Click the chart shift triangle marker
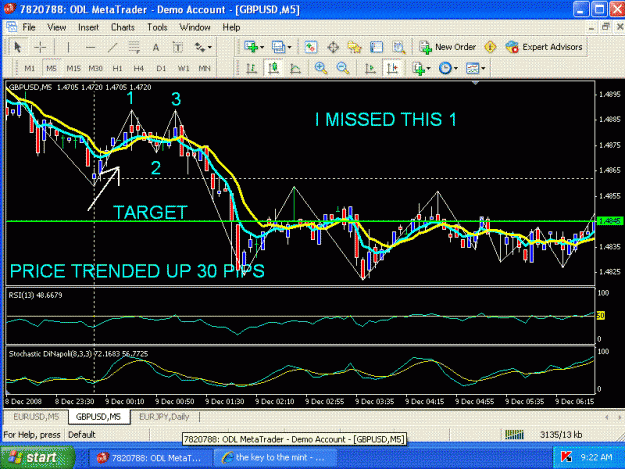 click(x=475, y=83)
